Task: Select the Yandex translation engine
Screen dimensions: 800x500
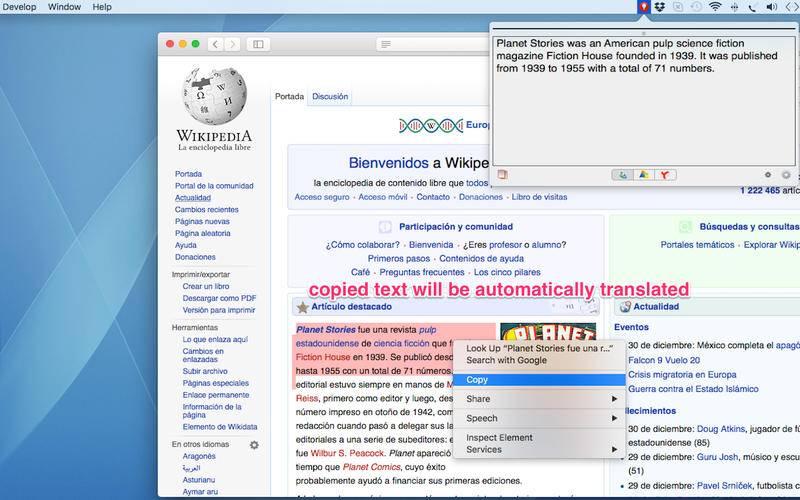Action: (665, 175)
